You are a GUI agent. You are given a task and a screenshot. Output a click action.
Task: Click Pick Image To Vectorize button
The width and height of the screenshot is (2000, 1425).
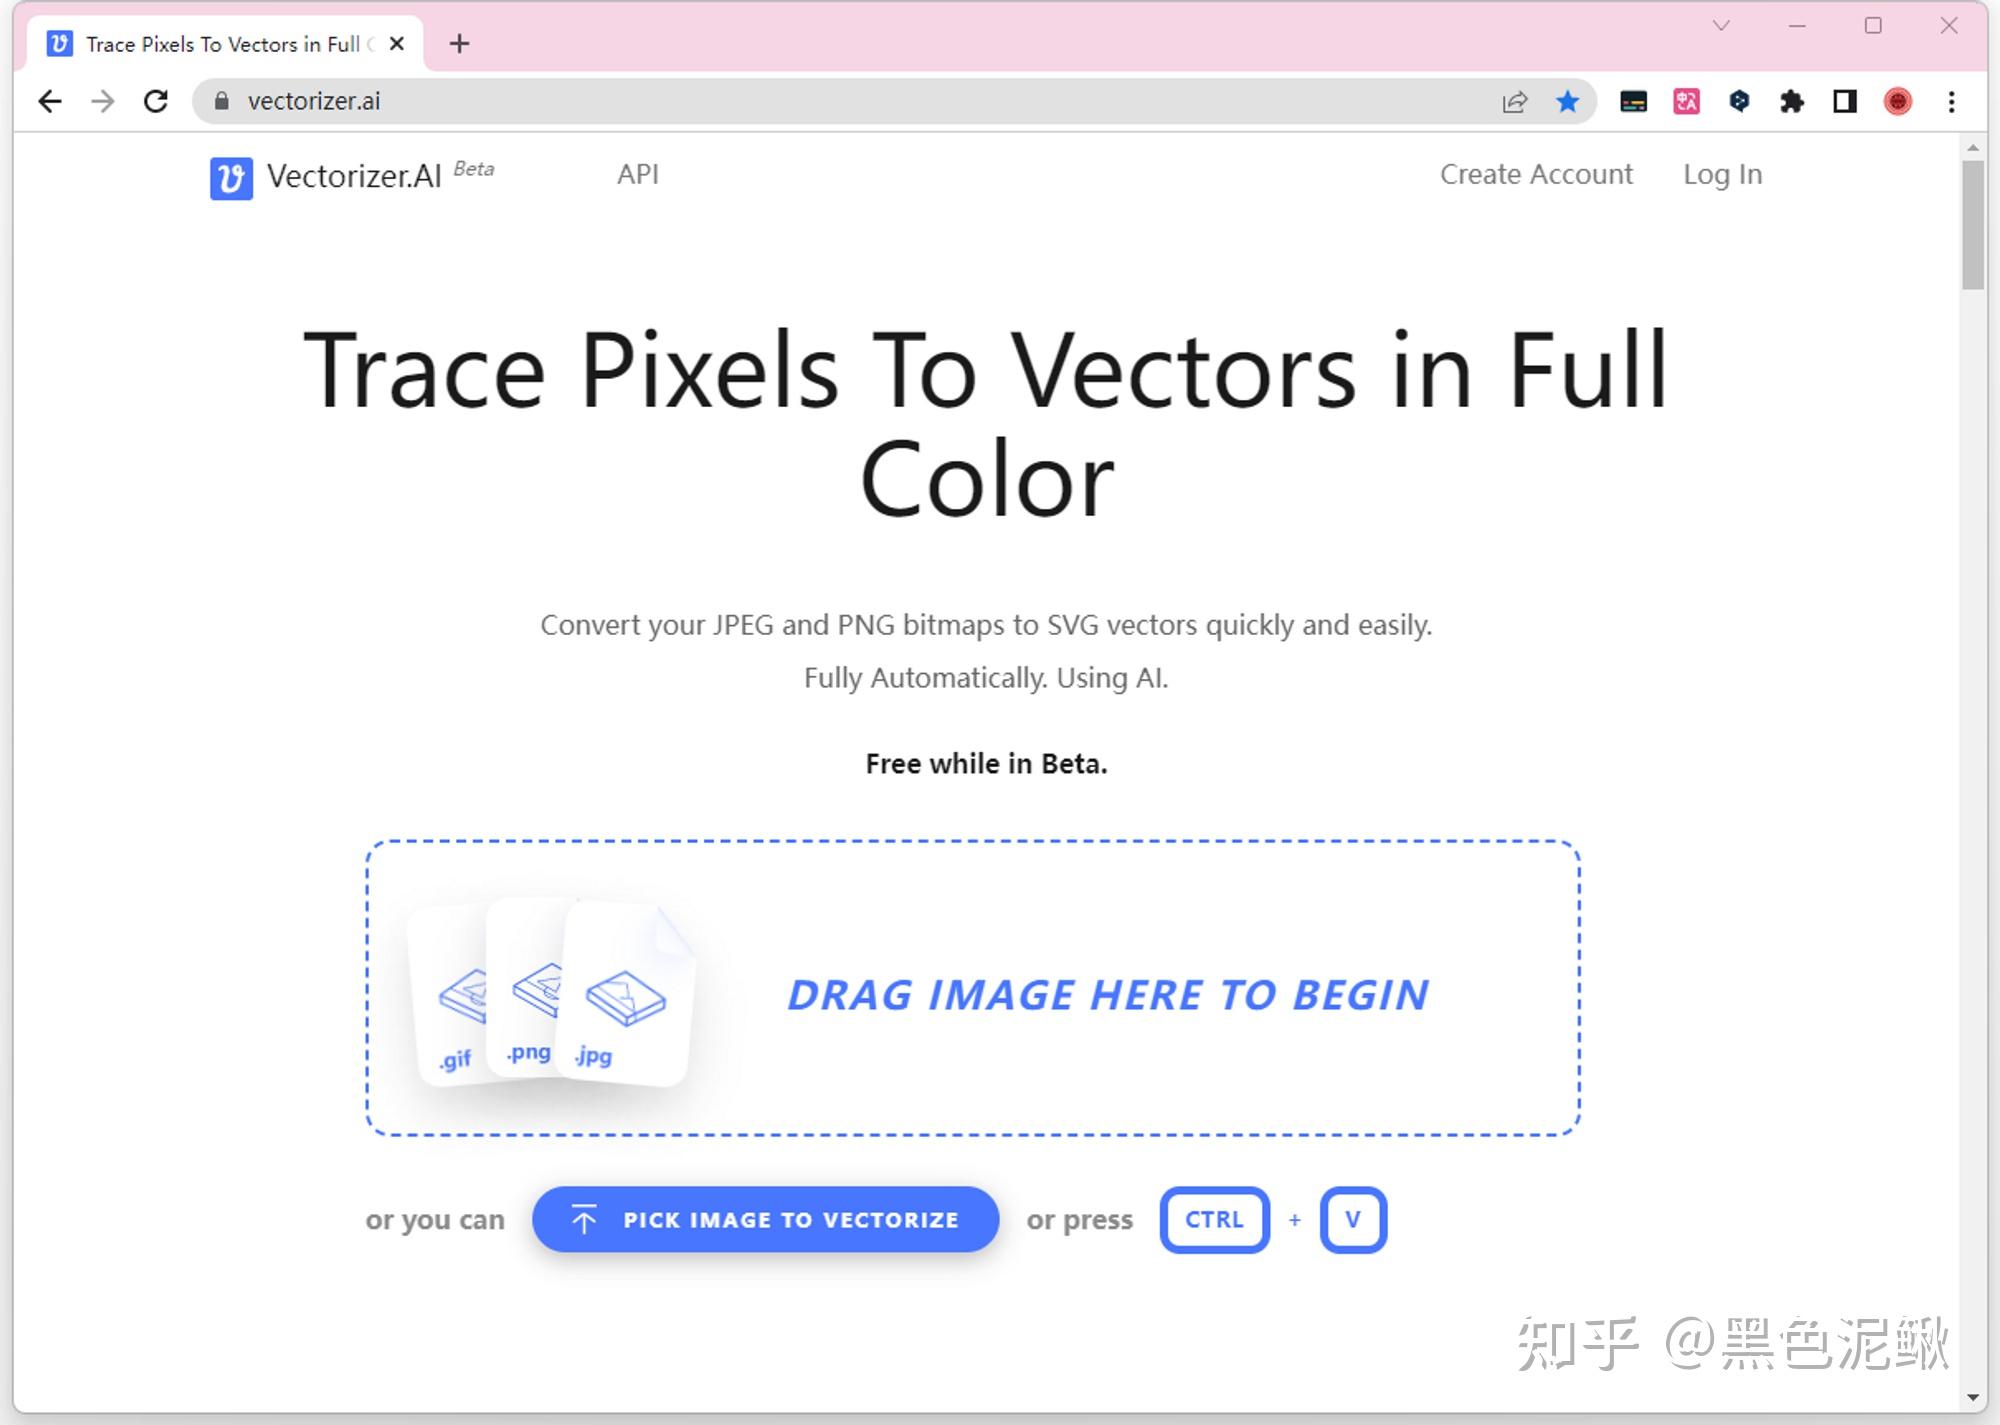click(x=765, y=1219)
